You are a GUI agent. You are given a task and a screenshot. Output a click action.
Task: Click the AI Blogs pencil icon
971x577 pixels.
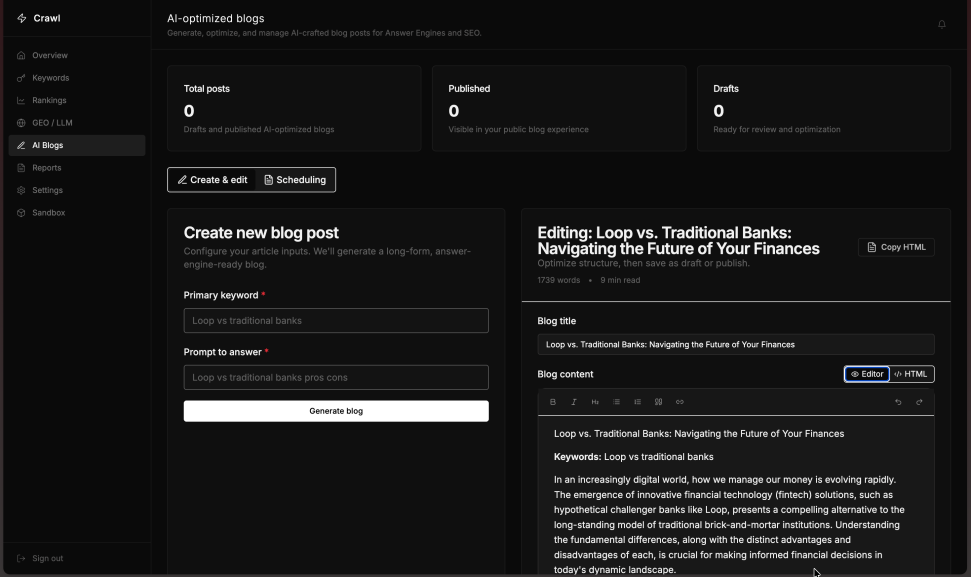pyautogui.click(x=21, y=145)
